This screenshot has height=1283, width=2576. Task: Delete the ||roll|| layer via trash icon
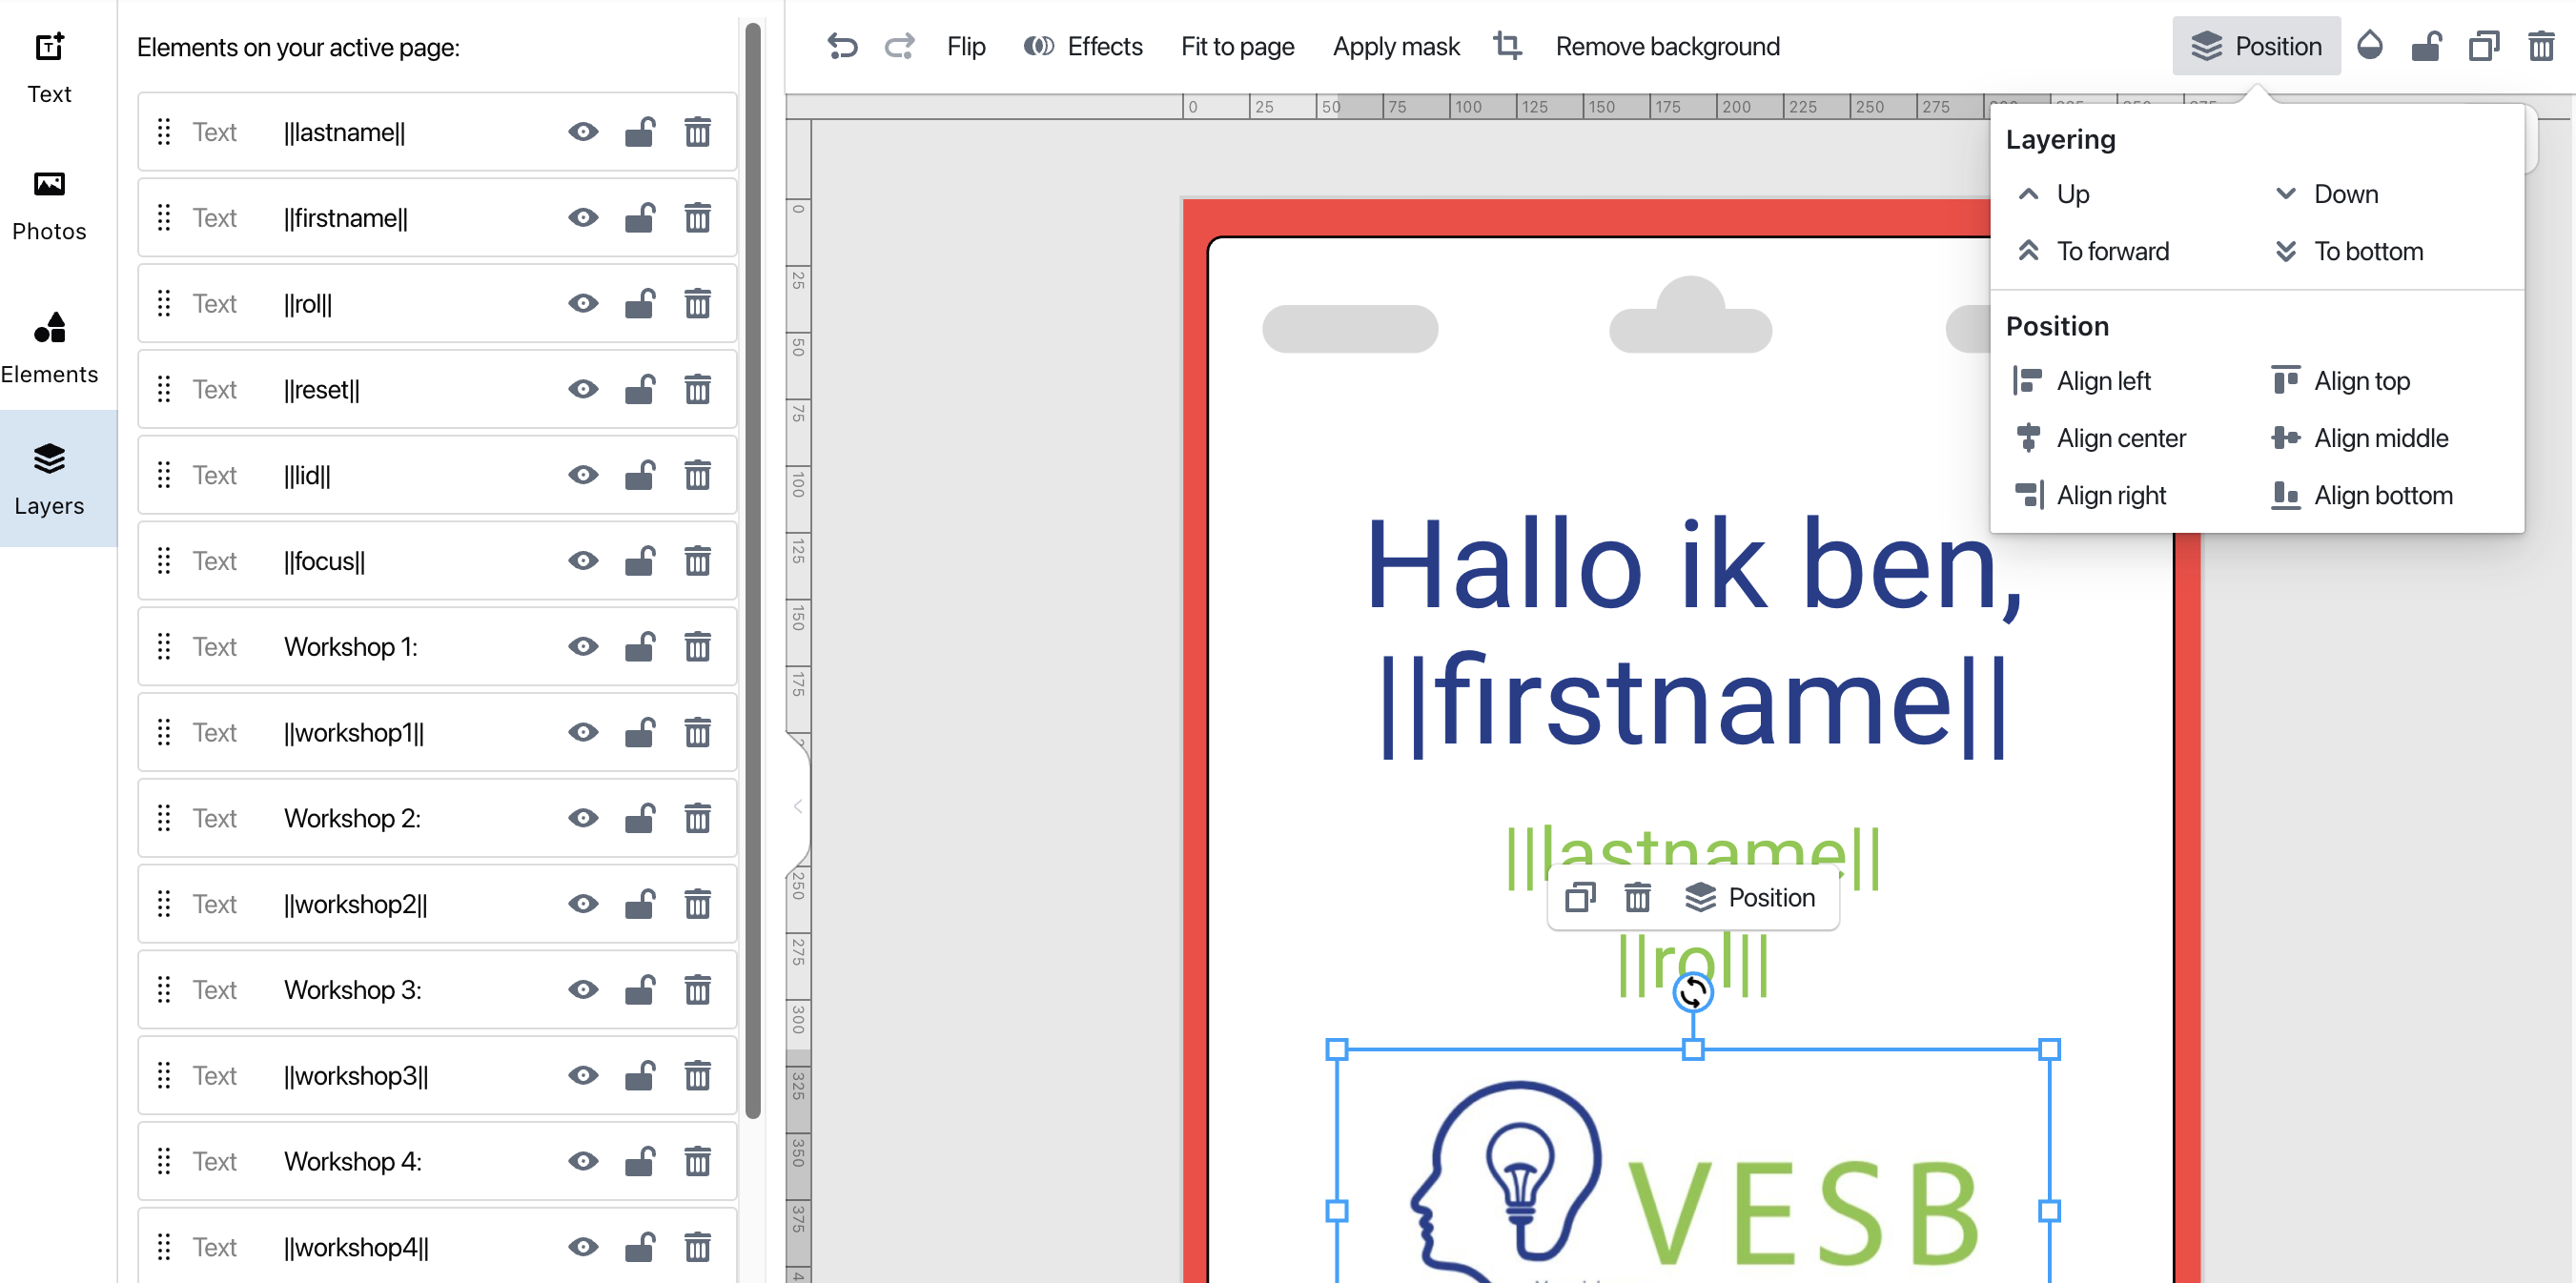[697, 304]
